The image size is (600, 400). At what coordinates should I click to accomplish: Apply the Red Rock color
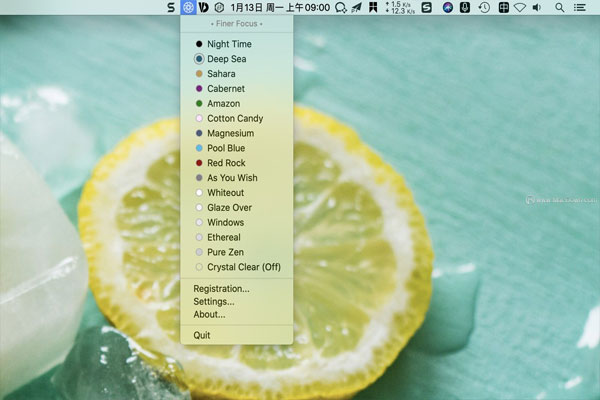coord(226,163)
